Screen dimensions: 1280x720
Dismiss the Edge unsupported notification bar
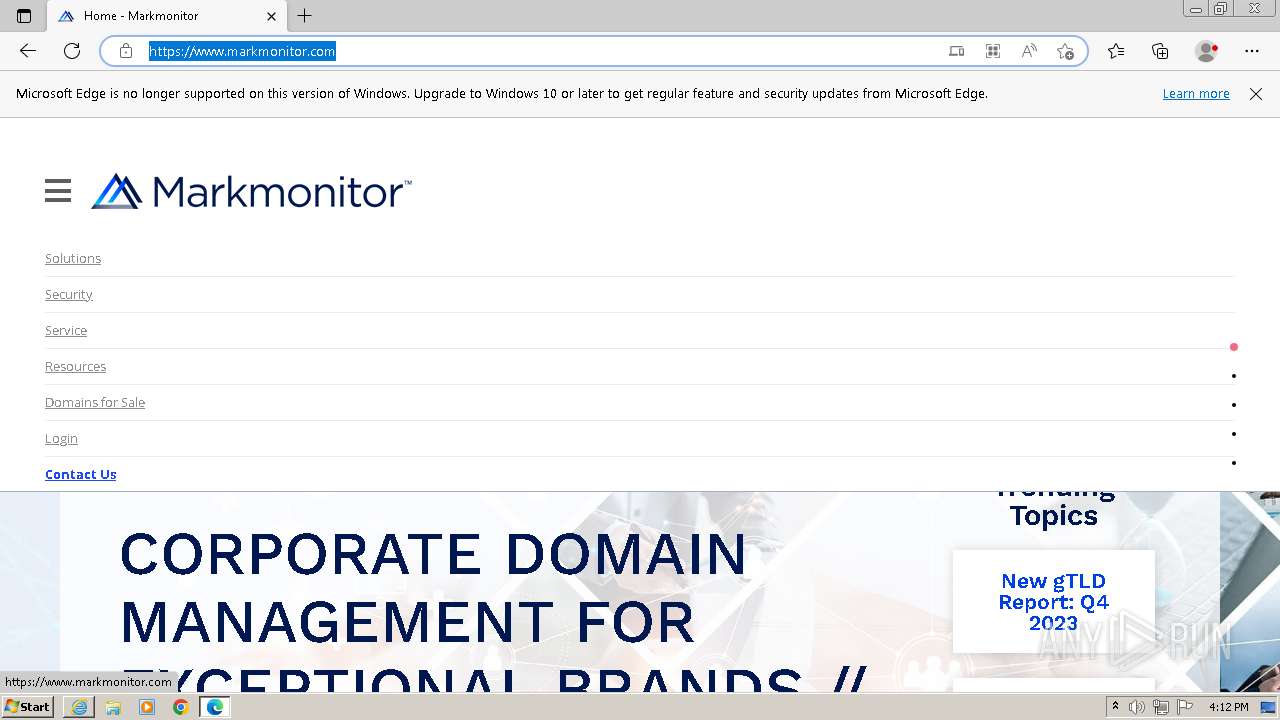pyautogui.click(x=1256, y=94)
